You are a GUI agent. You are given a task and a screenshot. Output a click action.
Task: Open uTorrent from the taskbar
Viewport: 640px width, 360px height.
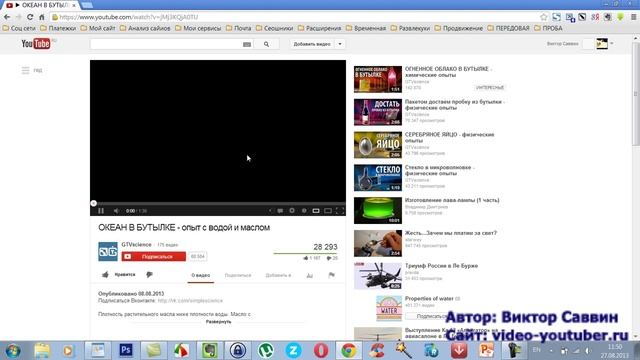point(266,350)
